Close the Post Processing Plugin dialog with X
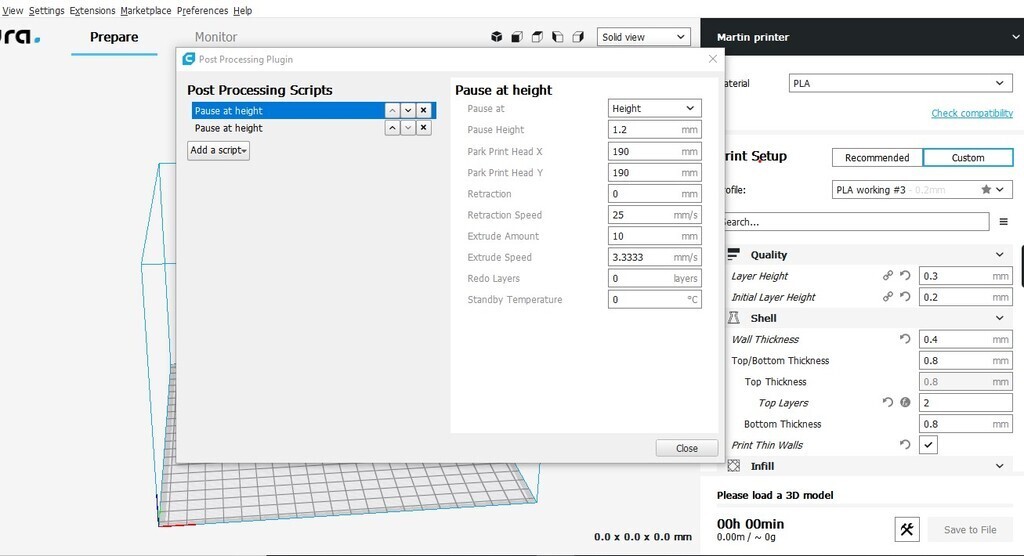The width and height of the screenshot is (1024, 556). coord(712,59)
